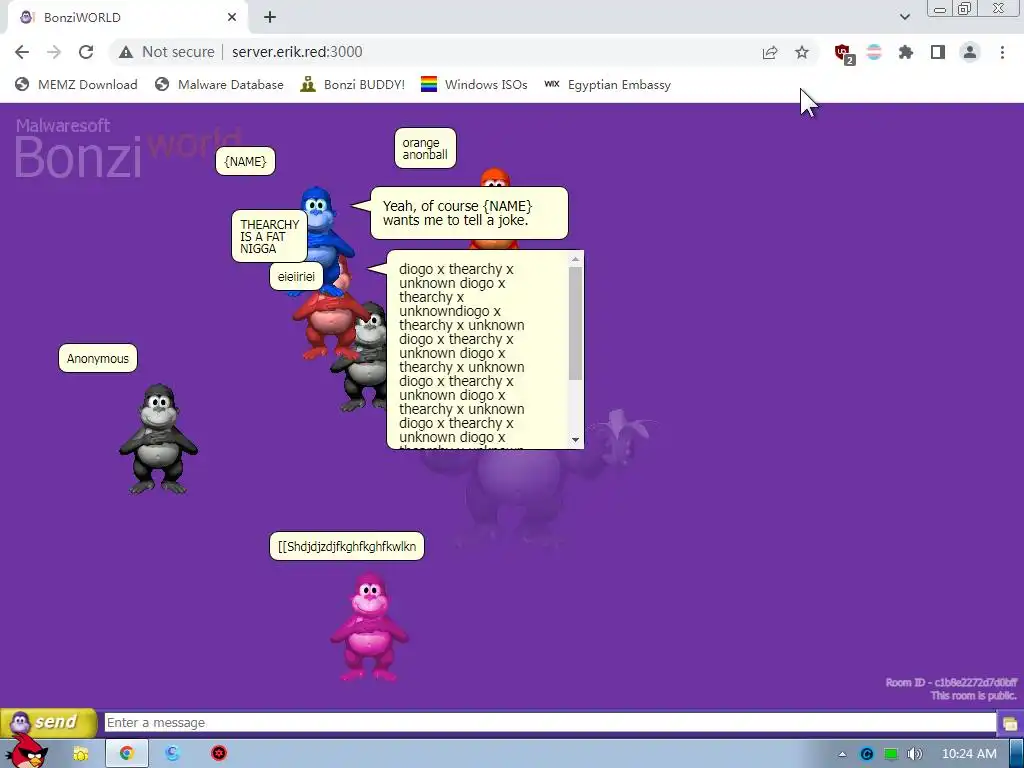Reload the BonziWORLD page
This screenshot has height=768, width=1024.
coord(86,52)
